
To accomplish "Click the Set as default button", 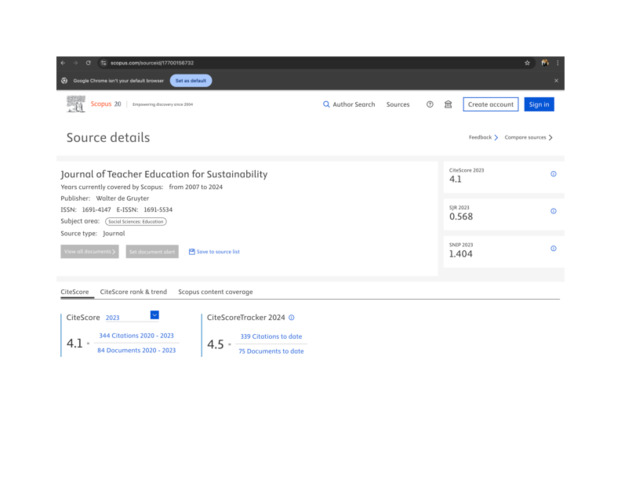I will point(191,80).
